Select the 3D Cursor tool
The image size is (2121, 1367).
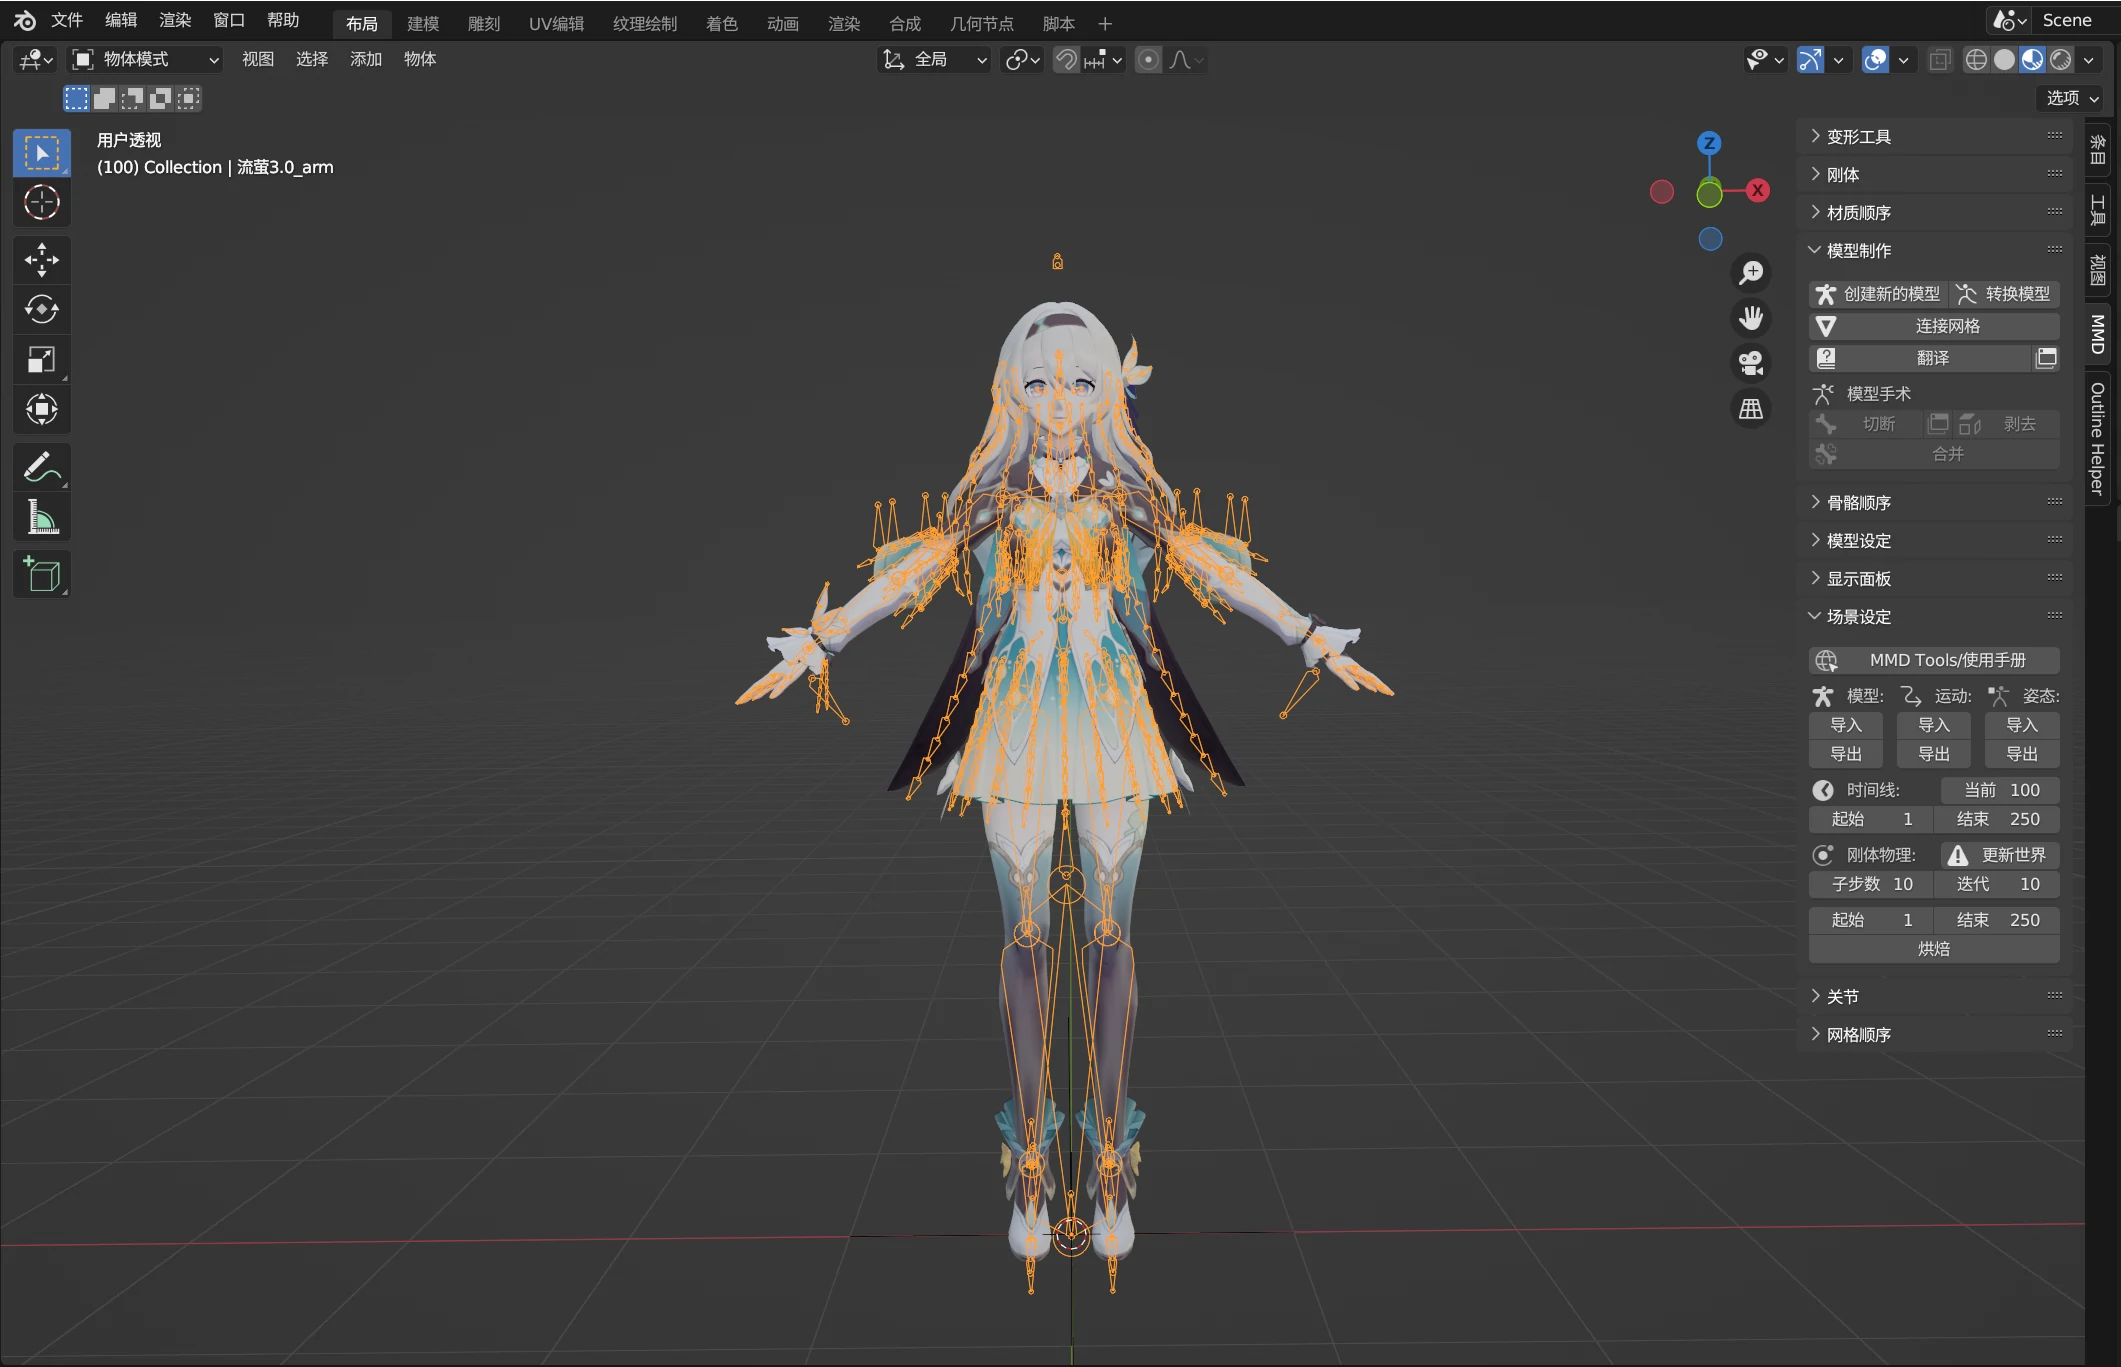[x=41, y=203]
